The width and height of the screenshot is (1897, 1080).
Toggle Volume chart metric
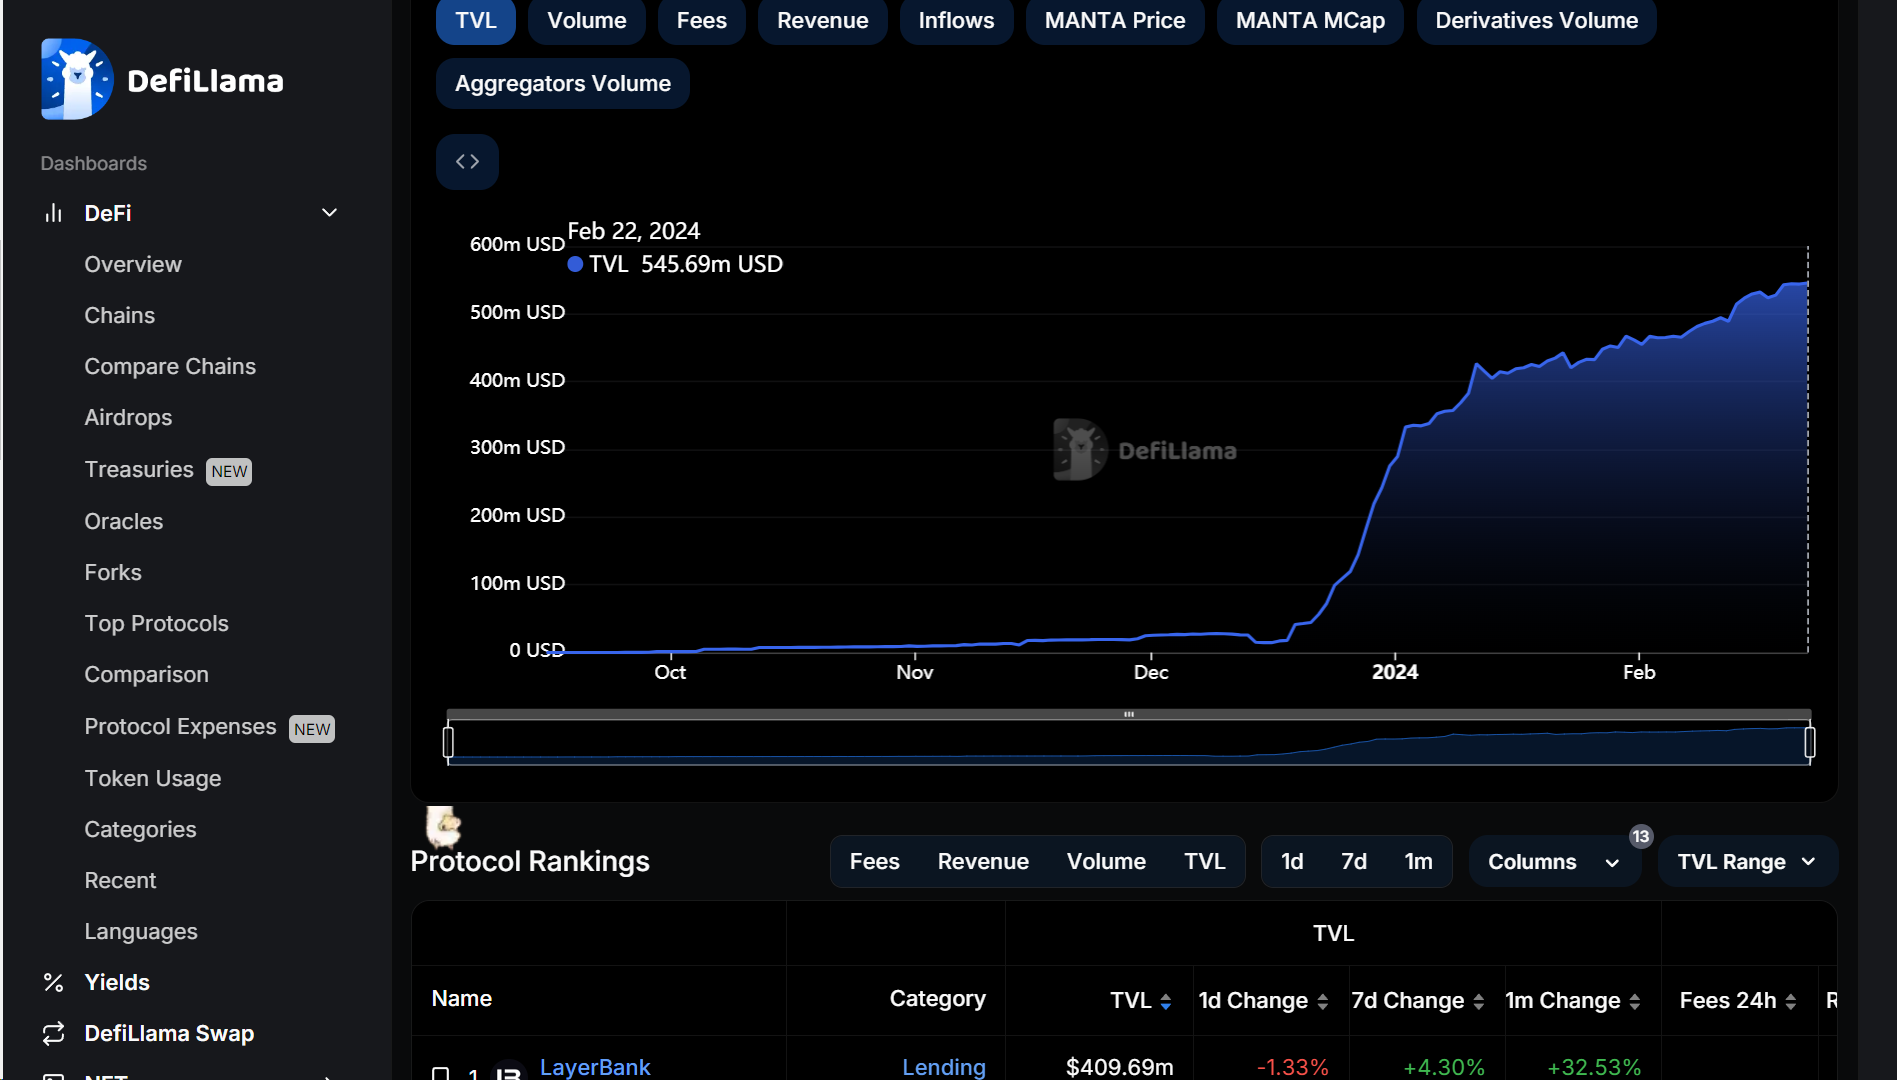[x=587, y=21]
